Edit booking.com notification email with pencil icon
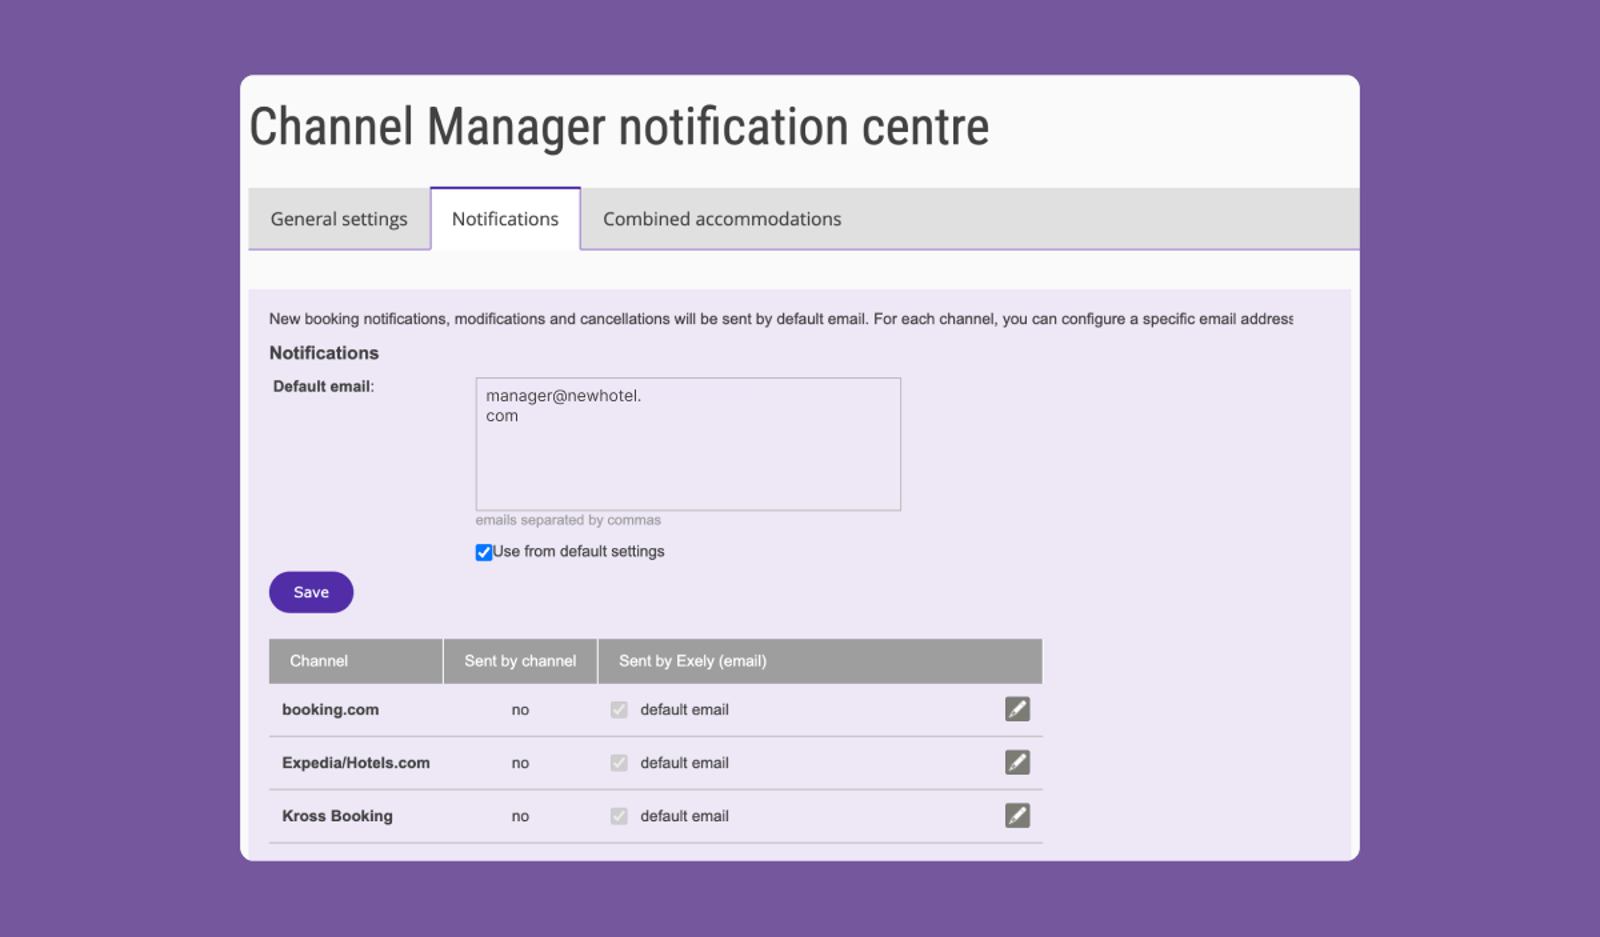The width and height of the screenshot is (1600, 937). (1017, 709)
